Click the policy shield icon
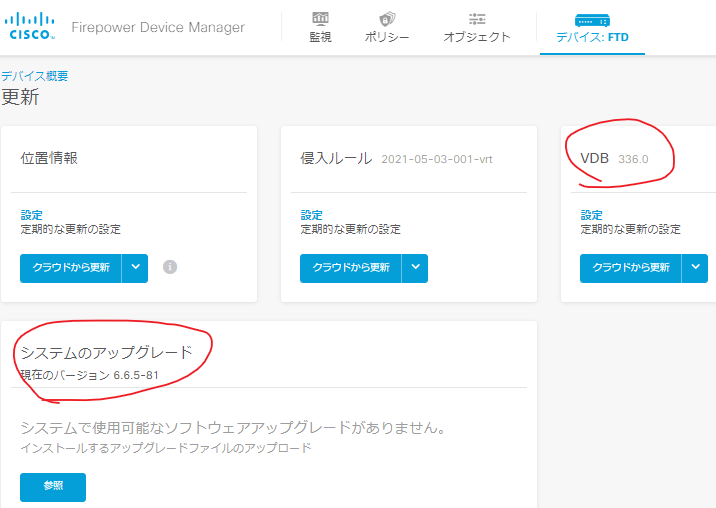The height and width of the screenshot is (508, 716). [x=387, y=19]
